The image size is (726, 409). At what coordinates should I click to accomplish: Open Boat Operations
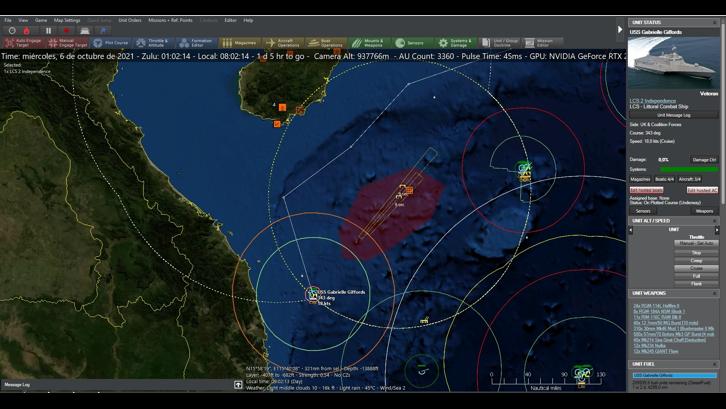[326, 43]
